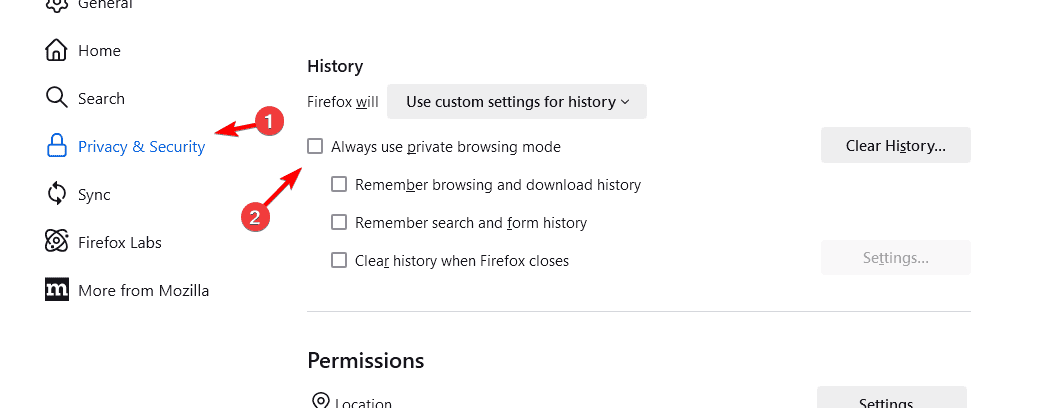Click the history Settings button

coord(895,258)
